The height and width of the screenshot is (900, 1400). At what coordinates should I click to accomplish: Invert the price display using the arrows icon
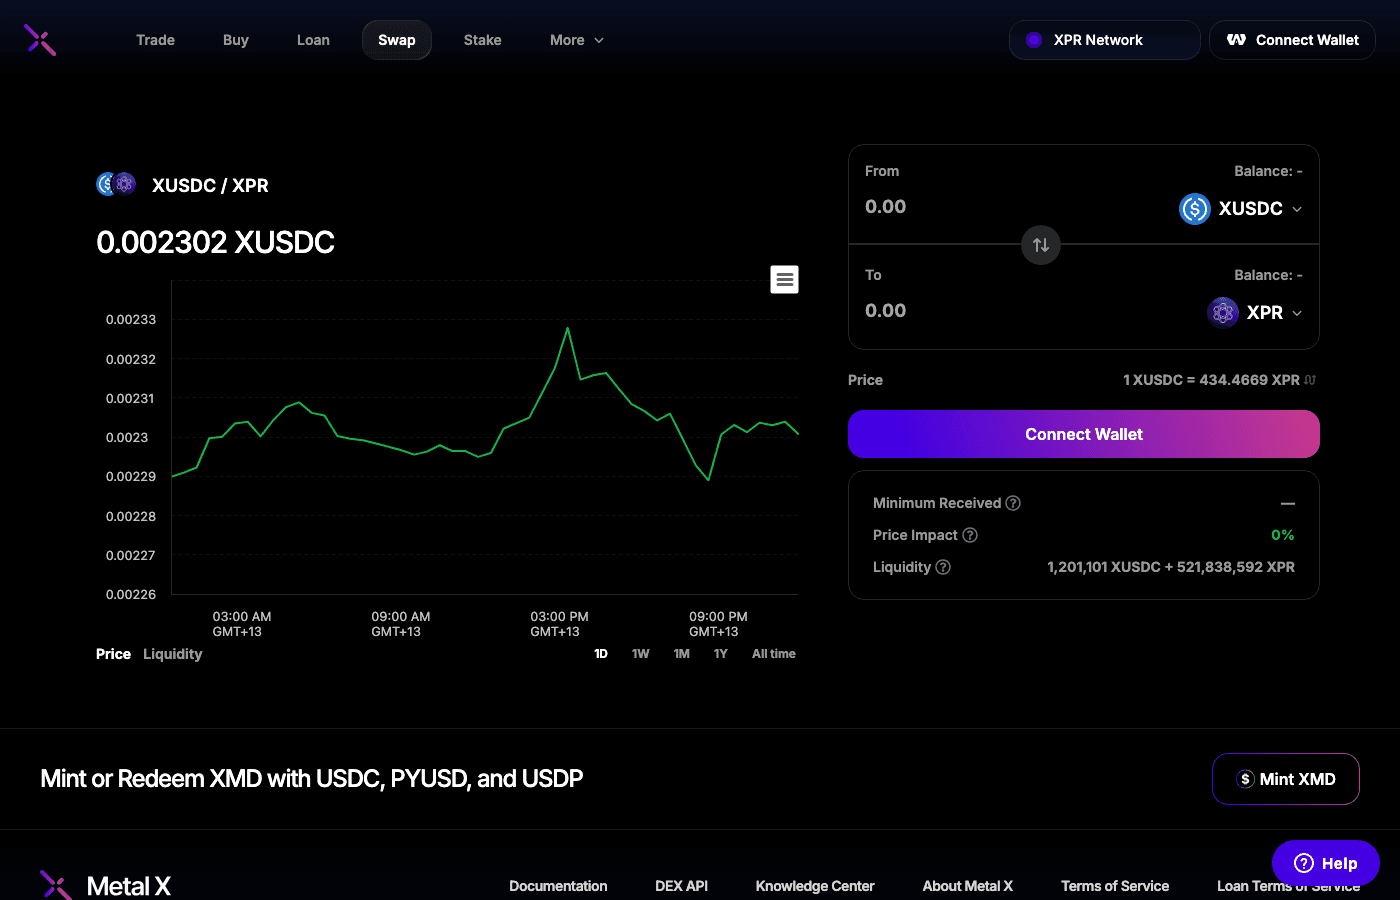(x=1312, y=380)
